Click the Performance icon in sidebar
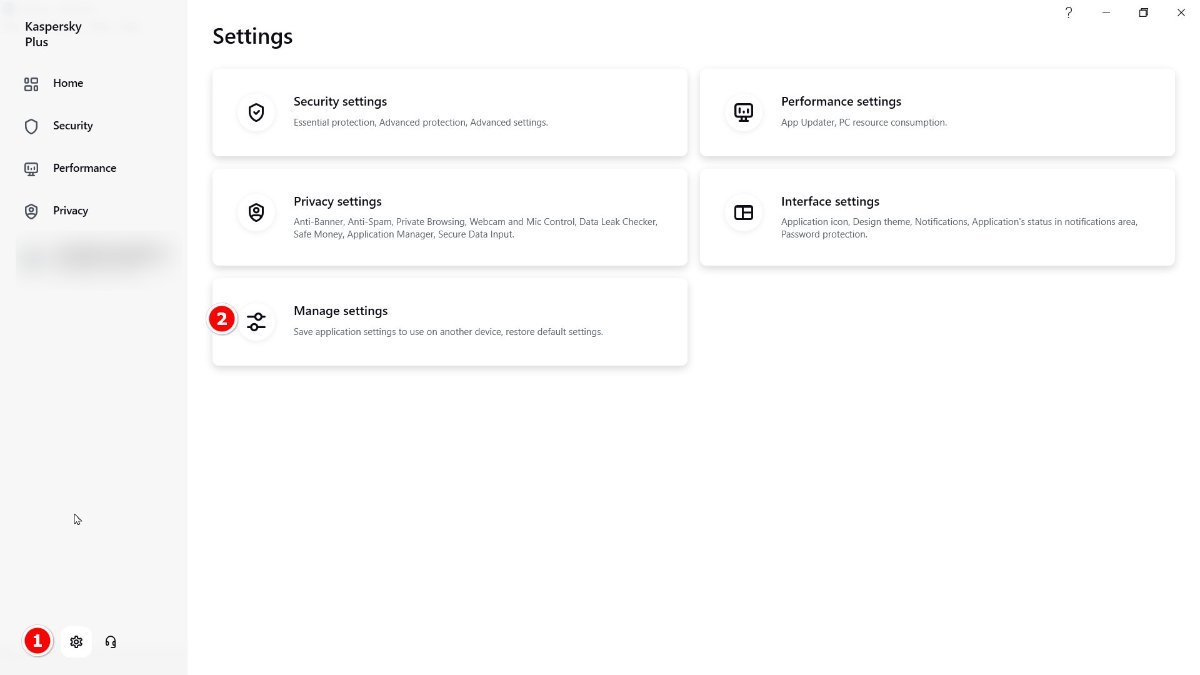 point(31,168)
